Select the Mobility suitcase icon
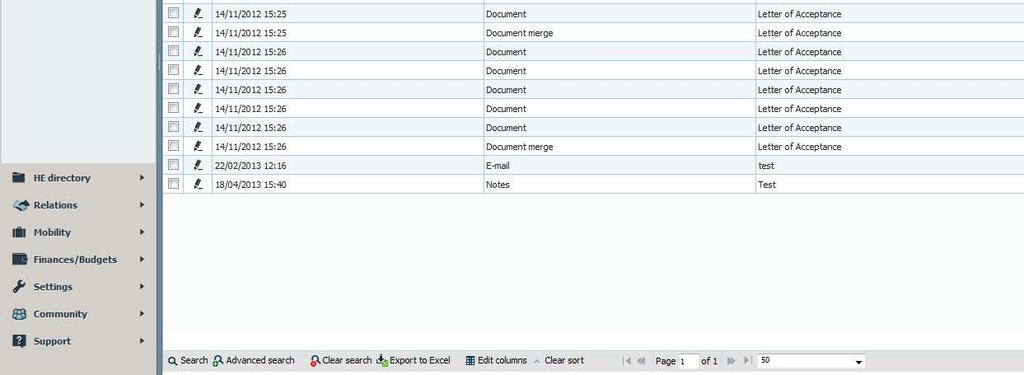 (x=20, y=233)
